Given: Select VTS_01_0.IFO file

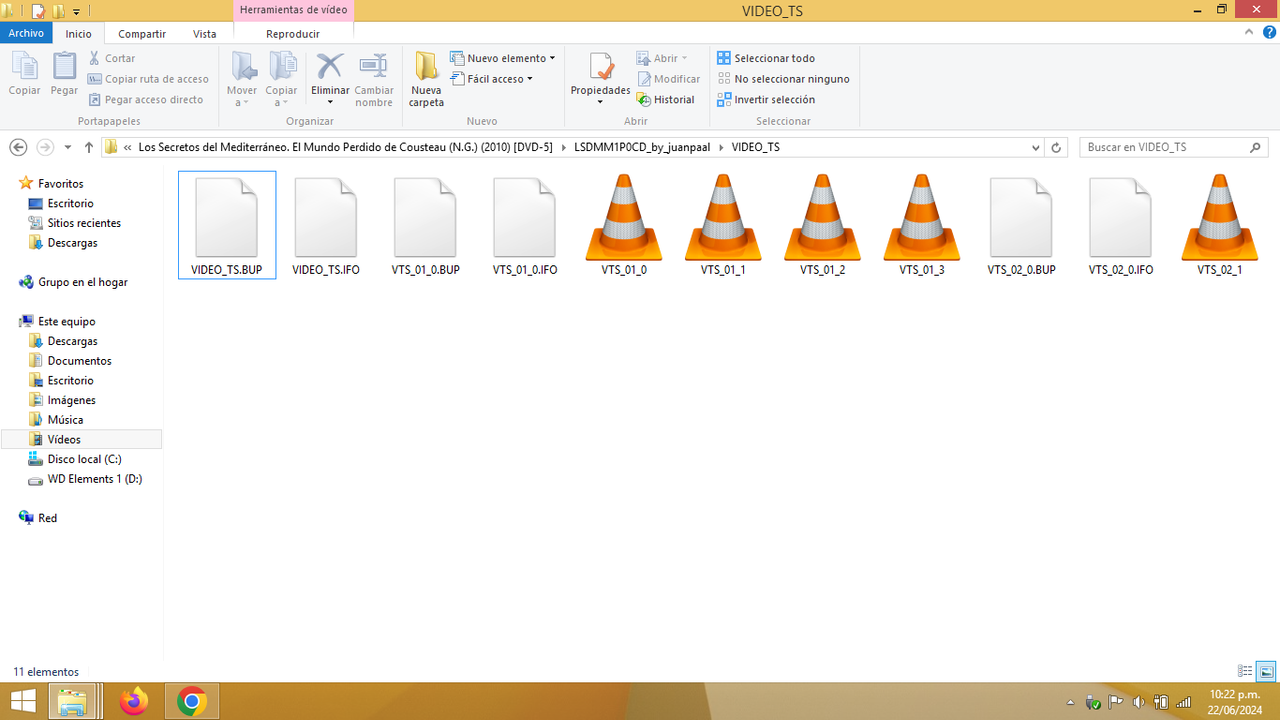Looking at the screenshot, I should pos(525,225).
